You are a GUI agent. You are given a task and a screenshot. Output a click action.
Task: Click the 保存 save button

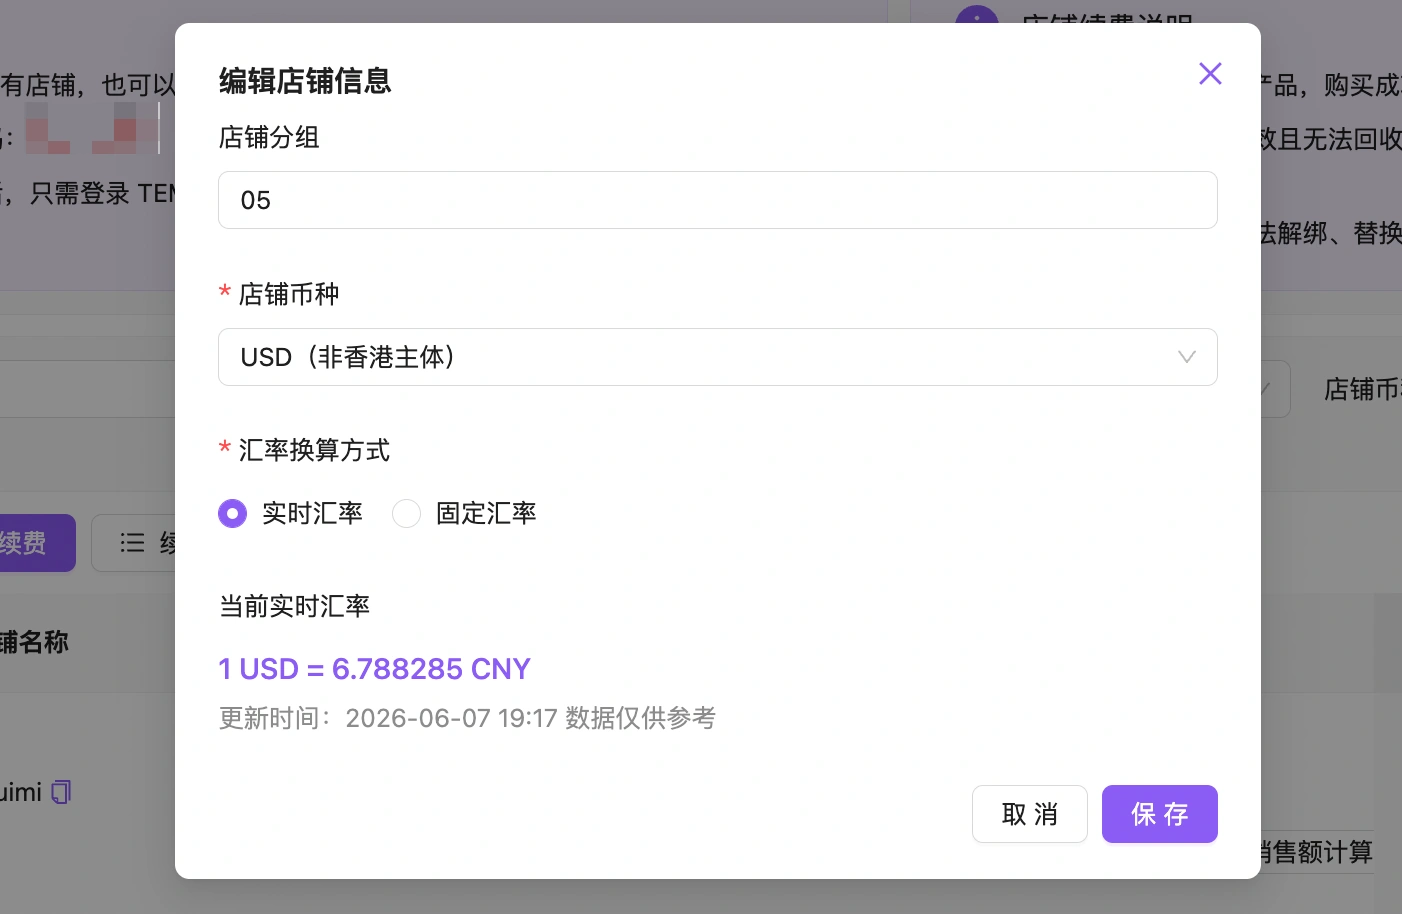click(1159, 814)
